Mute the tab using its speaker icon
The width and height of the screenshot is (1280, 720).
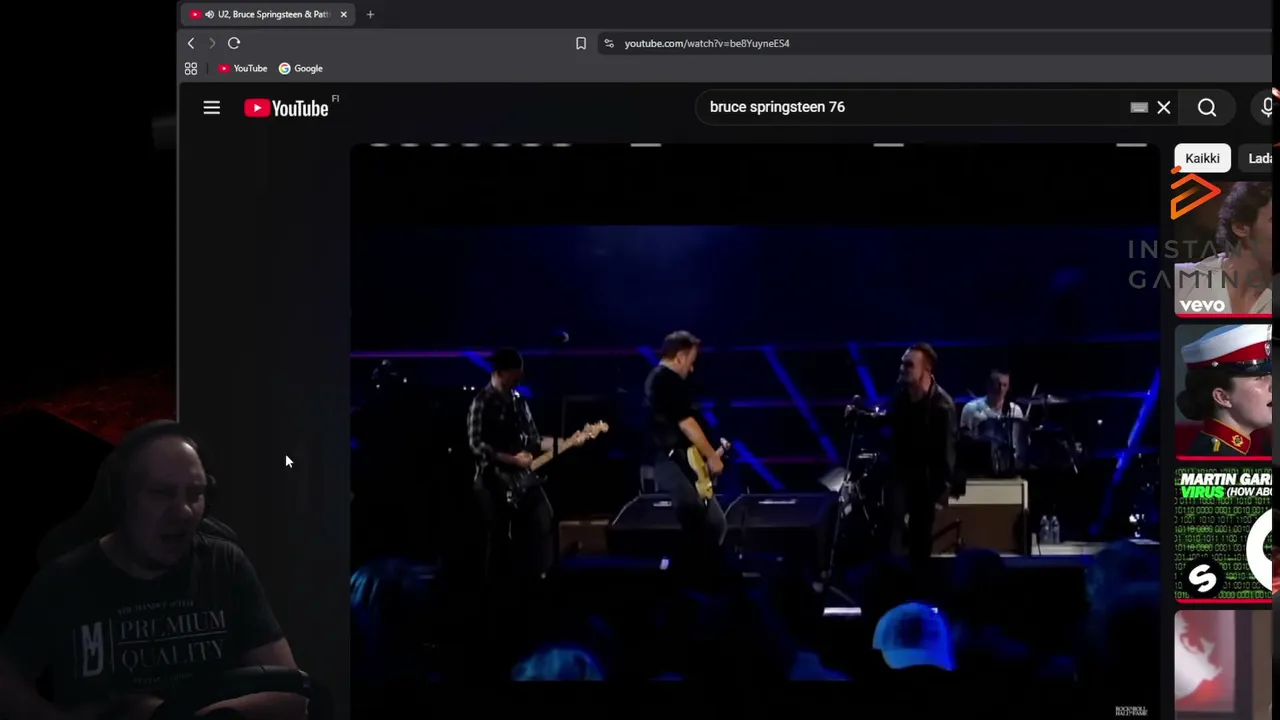(209, 14)
